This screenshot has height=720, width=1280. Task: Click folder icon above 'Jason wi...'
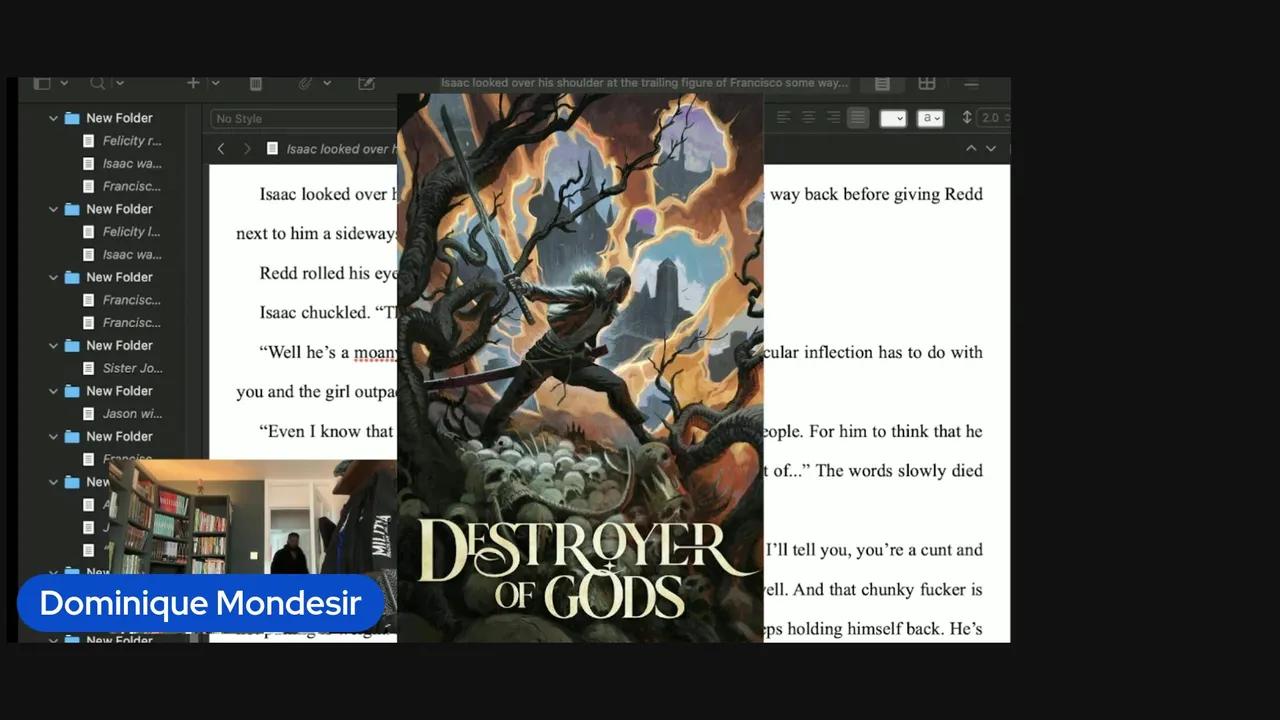[72, 391]
